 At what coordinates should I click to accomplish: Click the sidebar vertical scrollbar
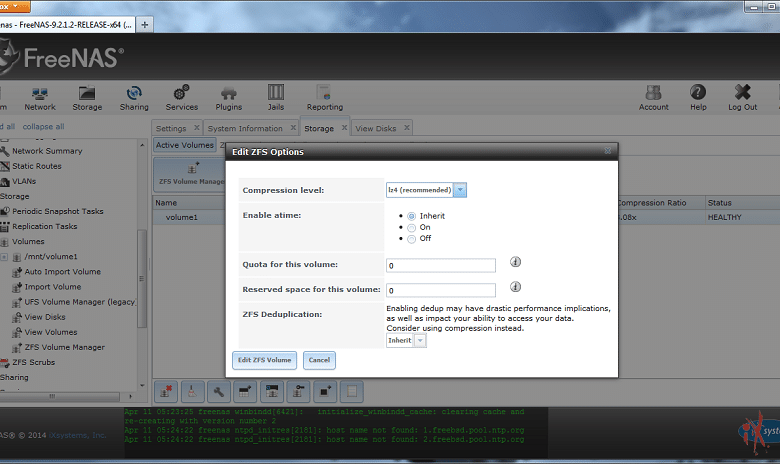(x=142, y=278)
